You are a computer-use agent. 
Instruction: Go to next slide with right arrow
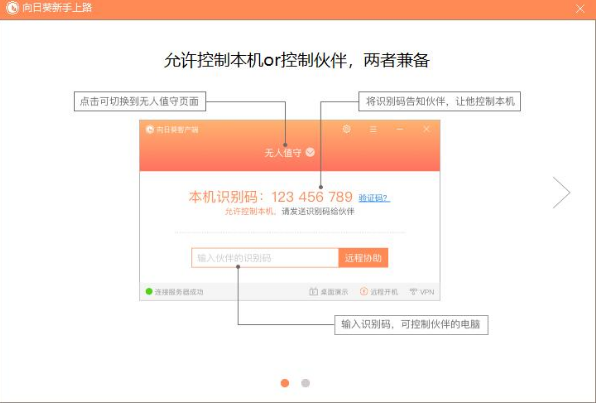pyautogui.click(x=562, y=192)
